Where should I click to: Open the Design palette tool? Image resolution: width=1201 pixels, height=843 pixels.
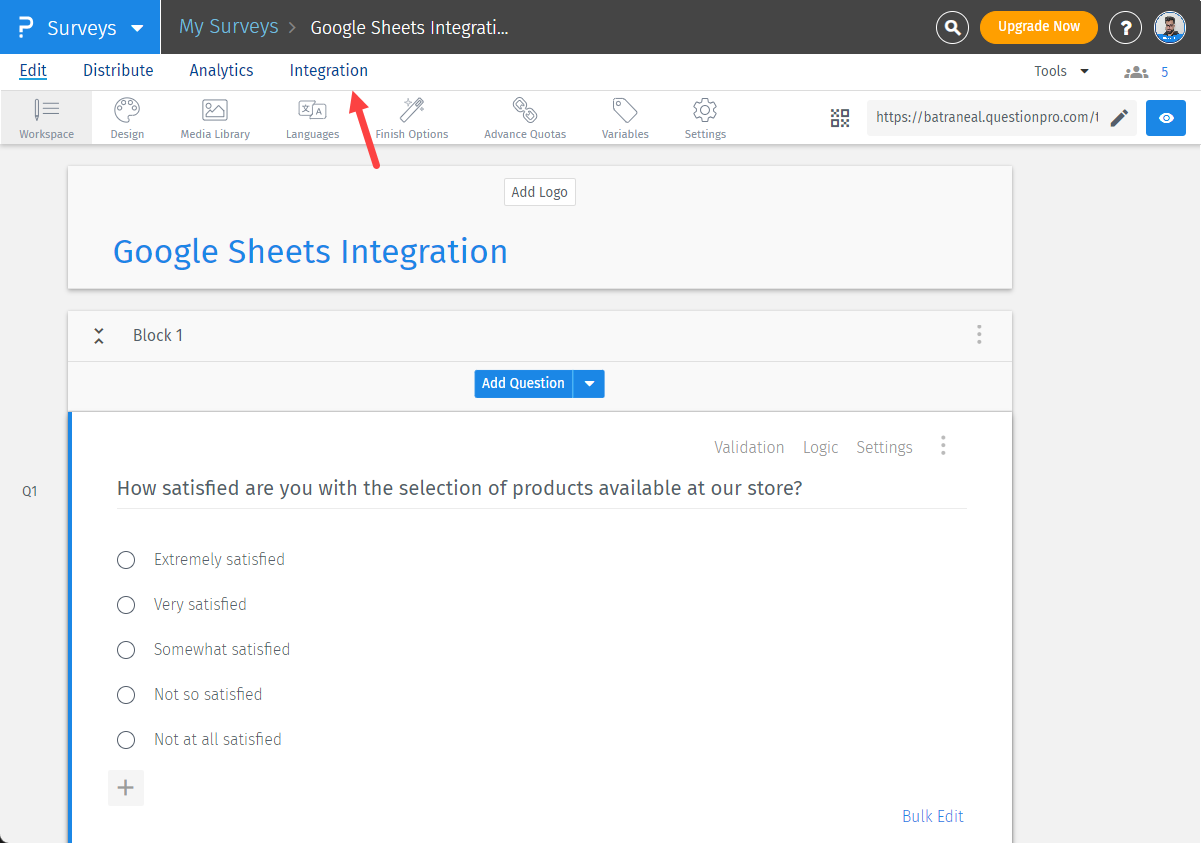pyautogui.click(x=127, y=118)
